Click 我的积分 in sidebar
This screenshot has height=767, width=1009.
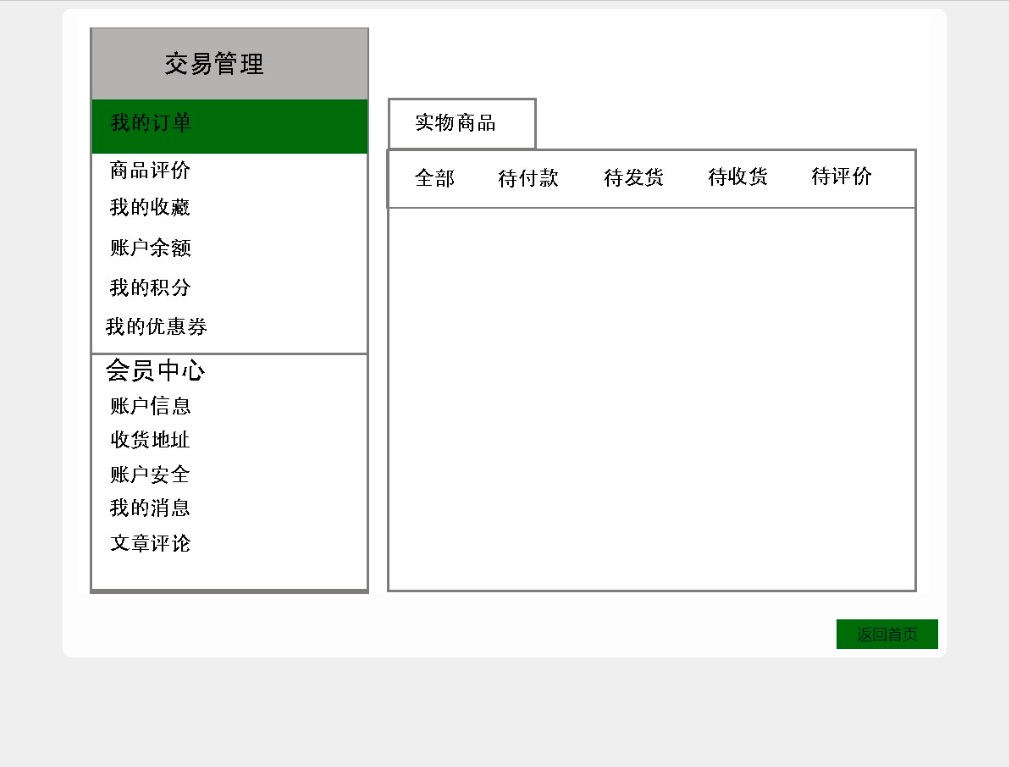150,288
